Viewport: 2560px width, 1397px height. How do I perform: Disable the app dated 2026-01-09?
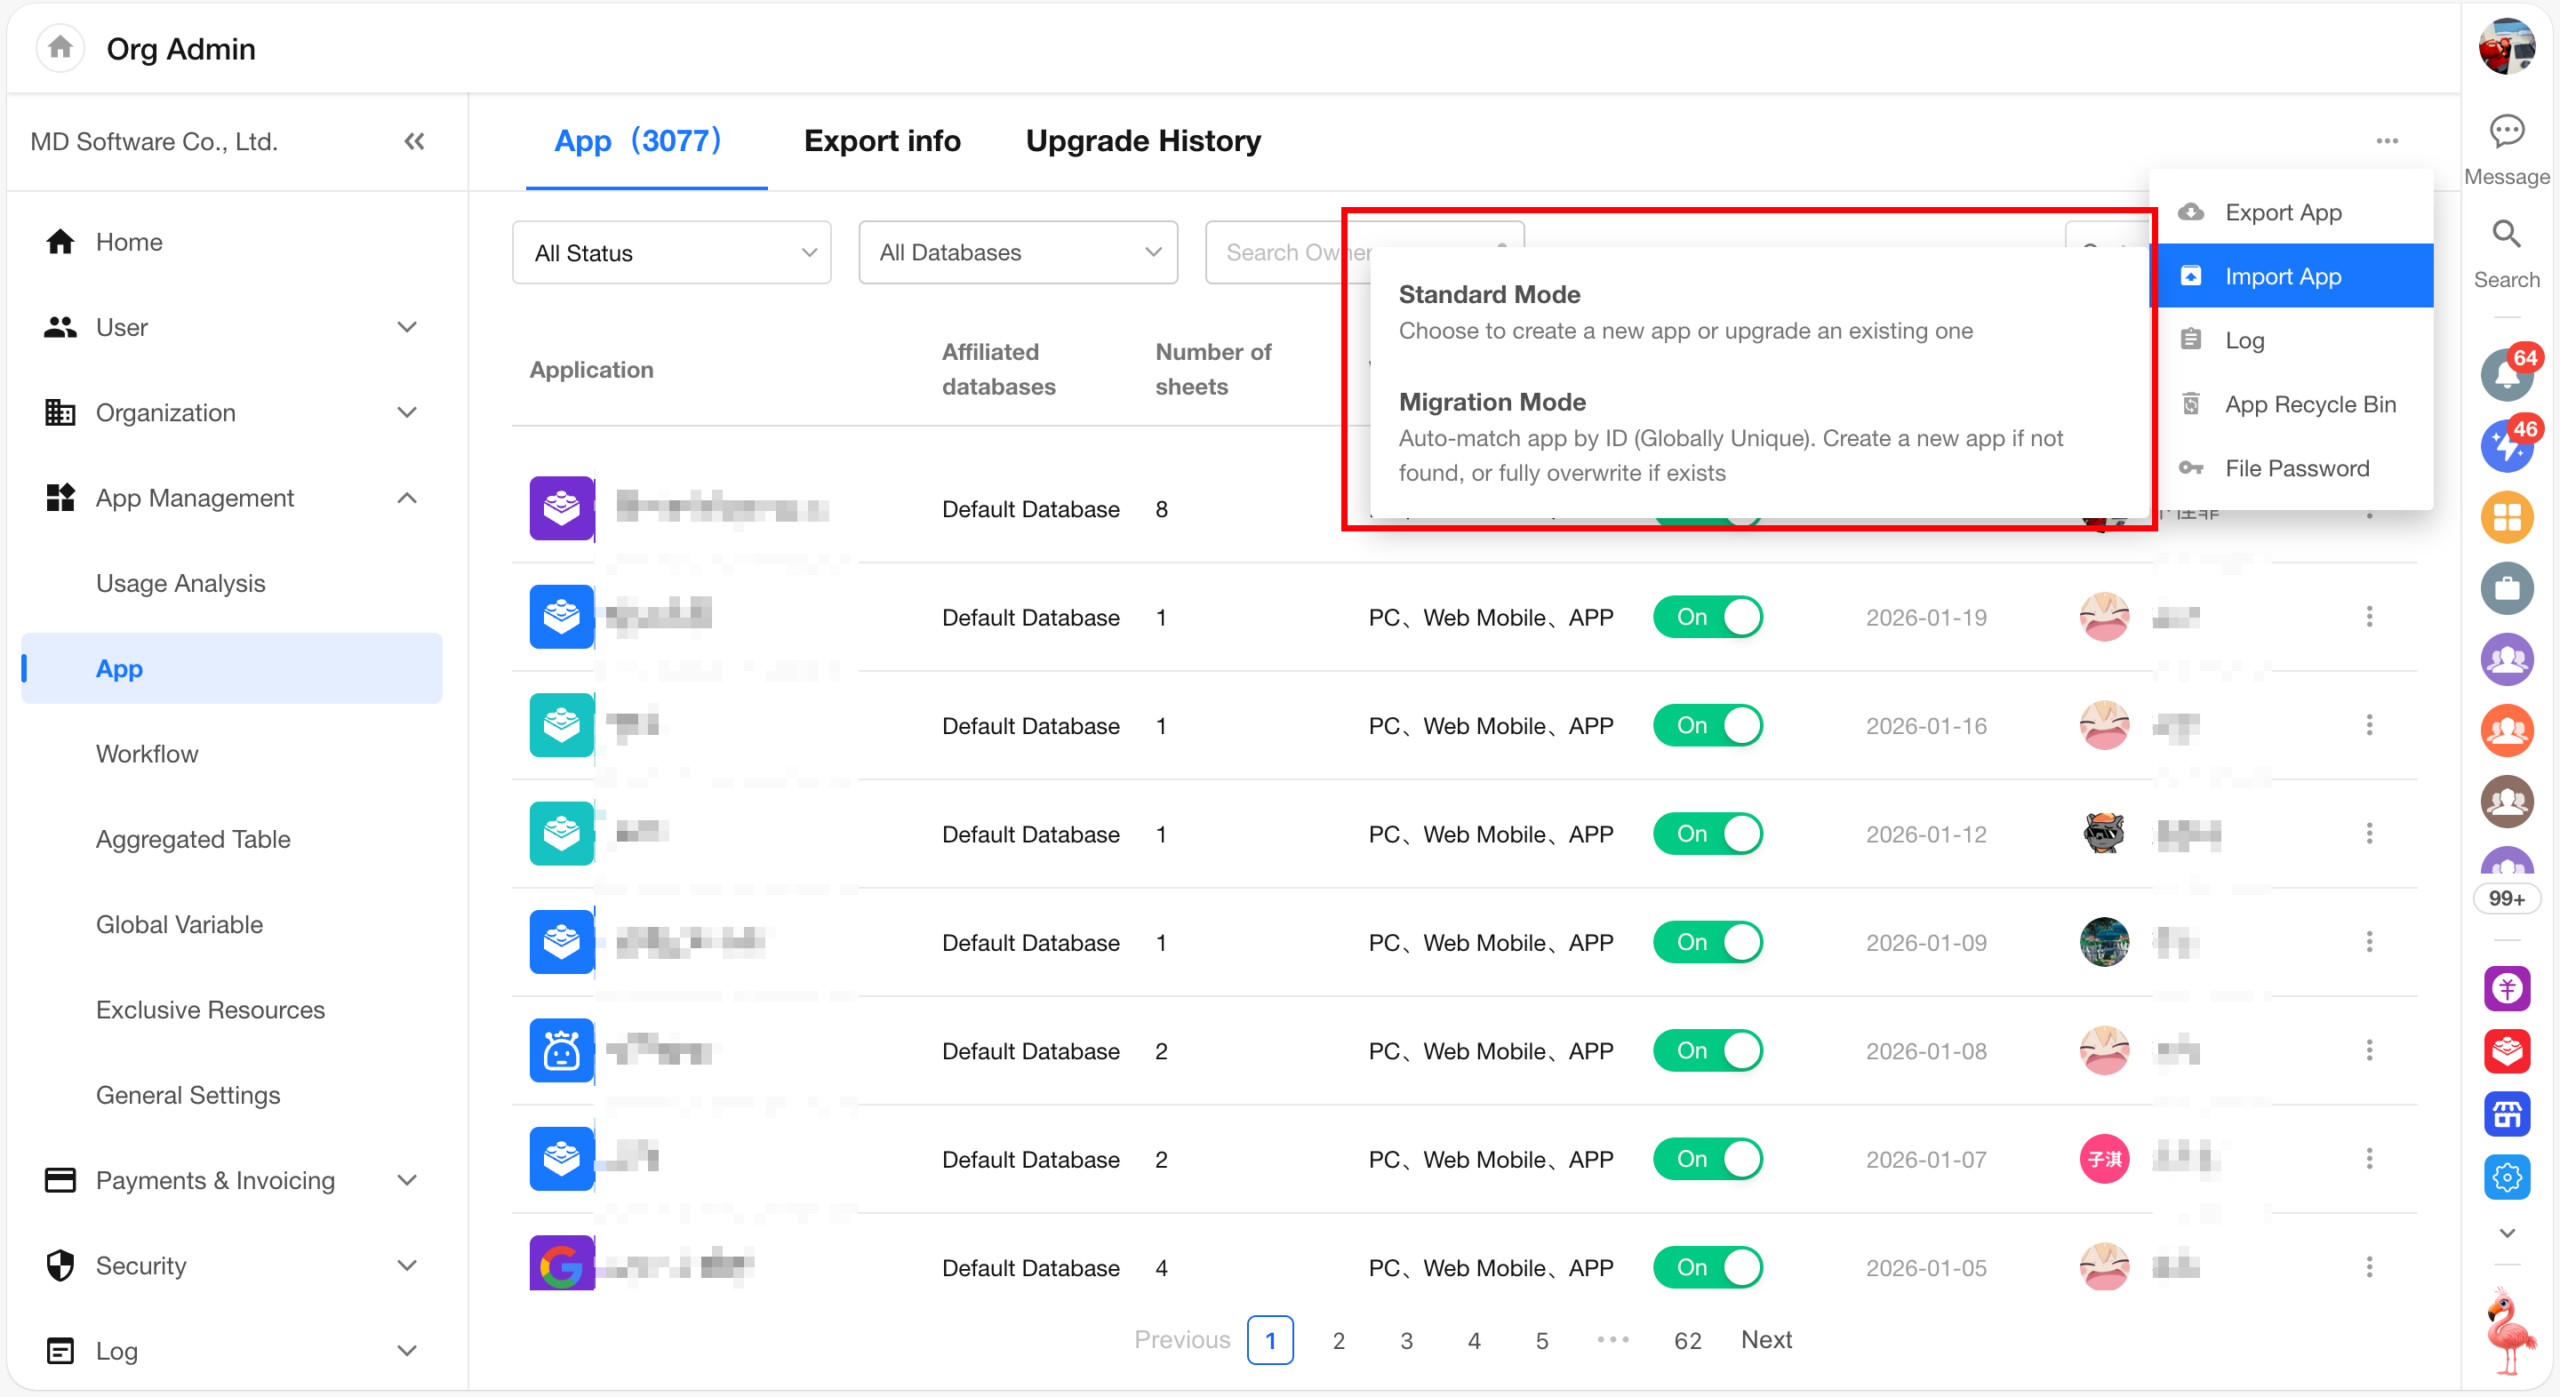pyautogui.click(x=1707, y=943)
